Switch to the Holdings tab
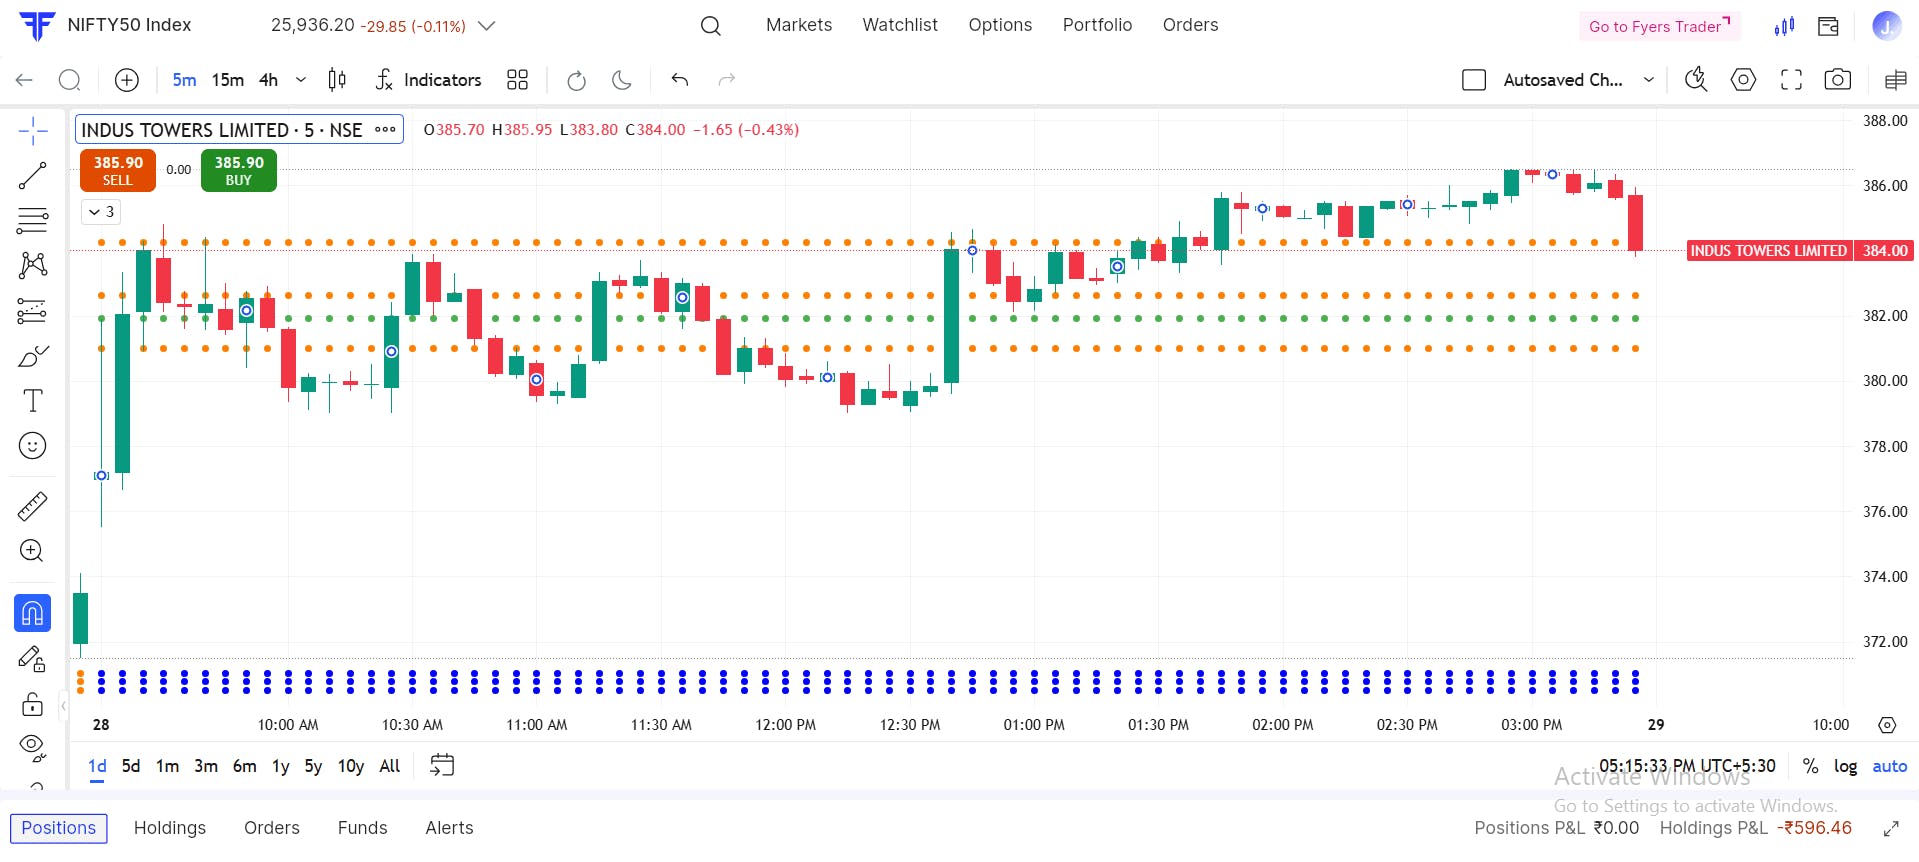The height and width of the screenshot is (862, 1919). (x=170, y=828)
